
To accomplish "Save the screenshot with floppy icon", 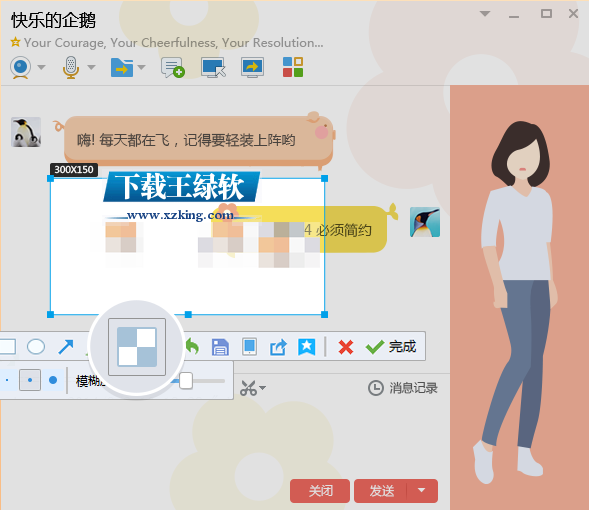I will tap(220, 347).
